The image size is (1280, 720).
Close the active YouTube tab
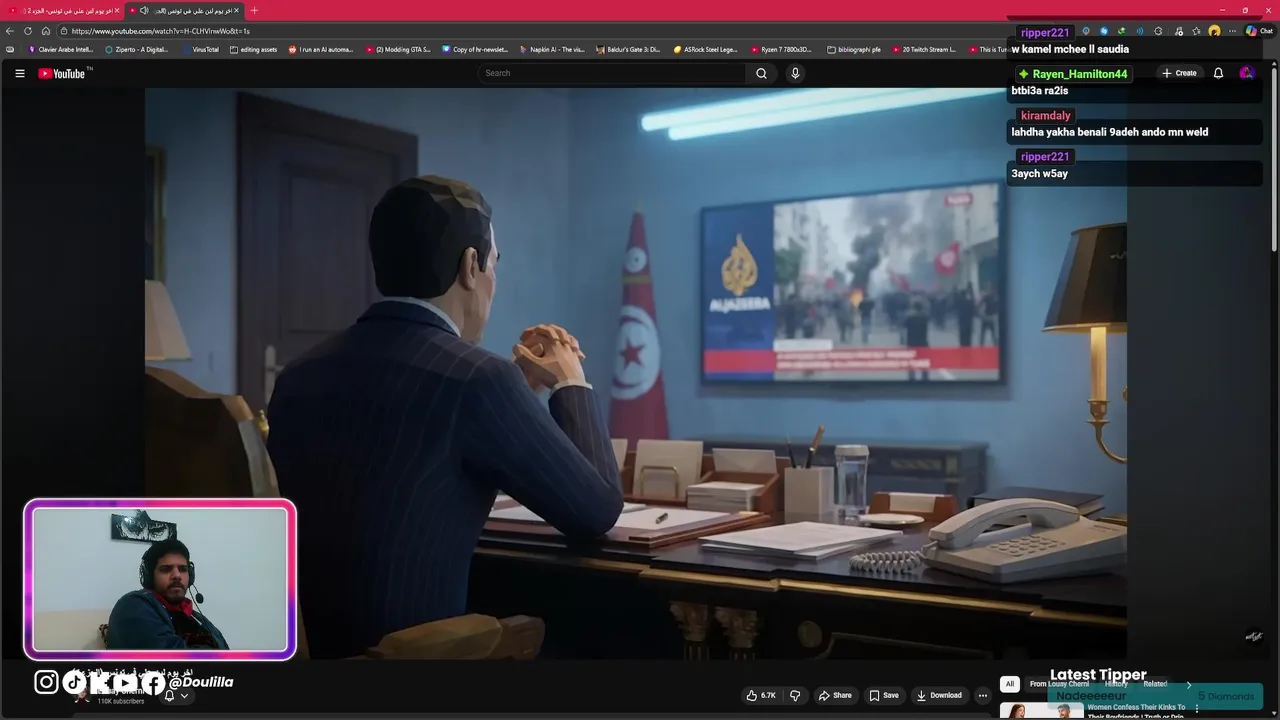[x=236, y=10]
